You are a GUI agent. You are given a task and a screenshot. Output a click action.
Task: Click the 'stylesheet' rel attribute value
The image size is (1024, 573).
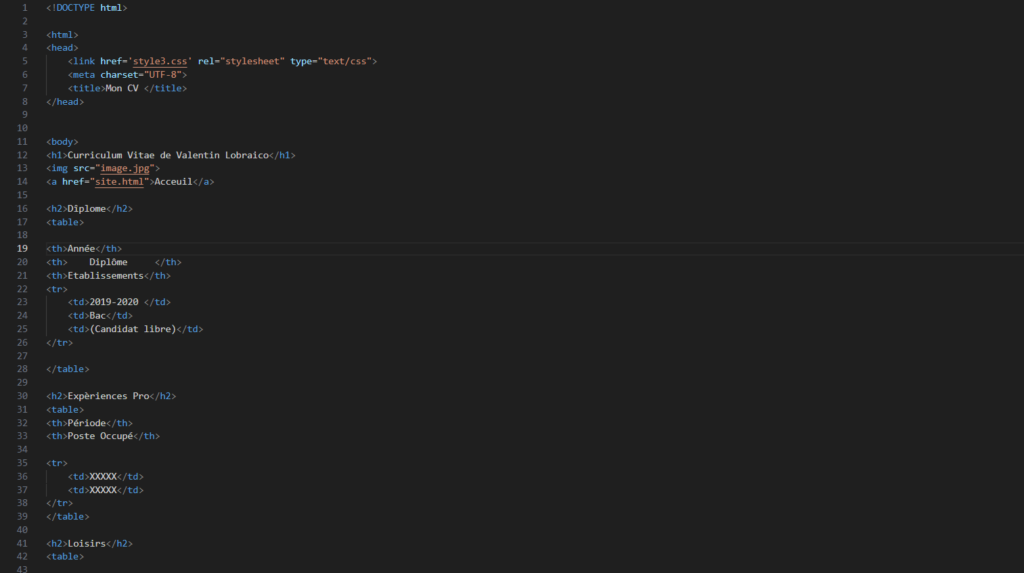[x=253, y=61]
